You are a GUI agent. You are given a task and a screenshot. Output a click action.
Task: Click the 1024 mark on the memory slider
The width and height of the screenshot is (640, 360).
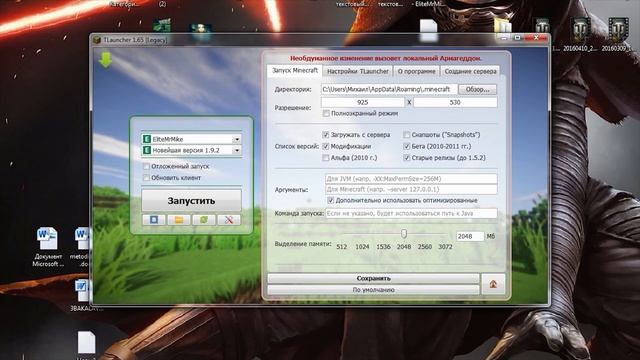[x=362, y=247]
